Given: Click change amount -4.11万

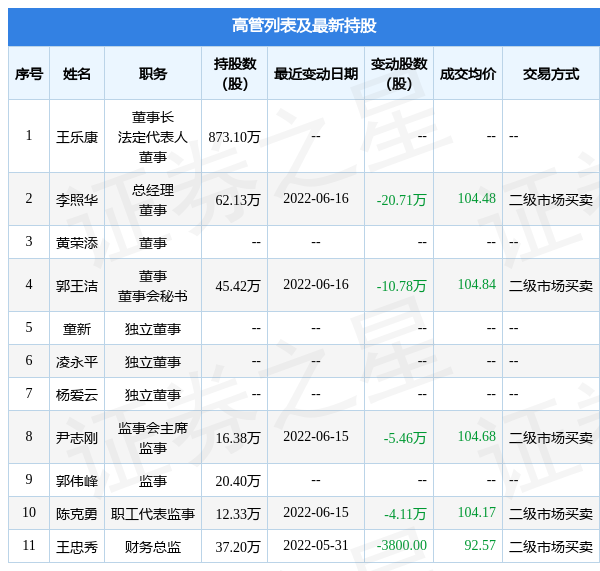Looking at the screenshot, I should (x=405, y=514).
